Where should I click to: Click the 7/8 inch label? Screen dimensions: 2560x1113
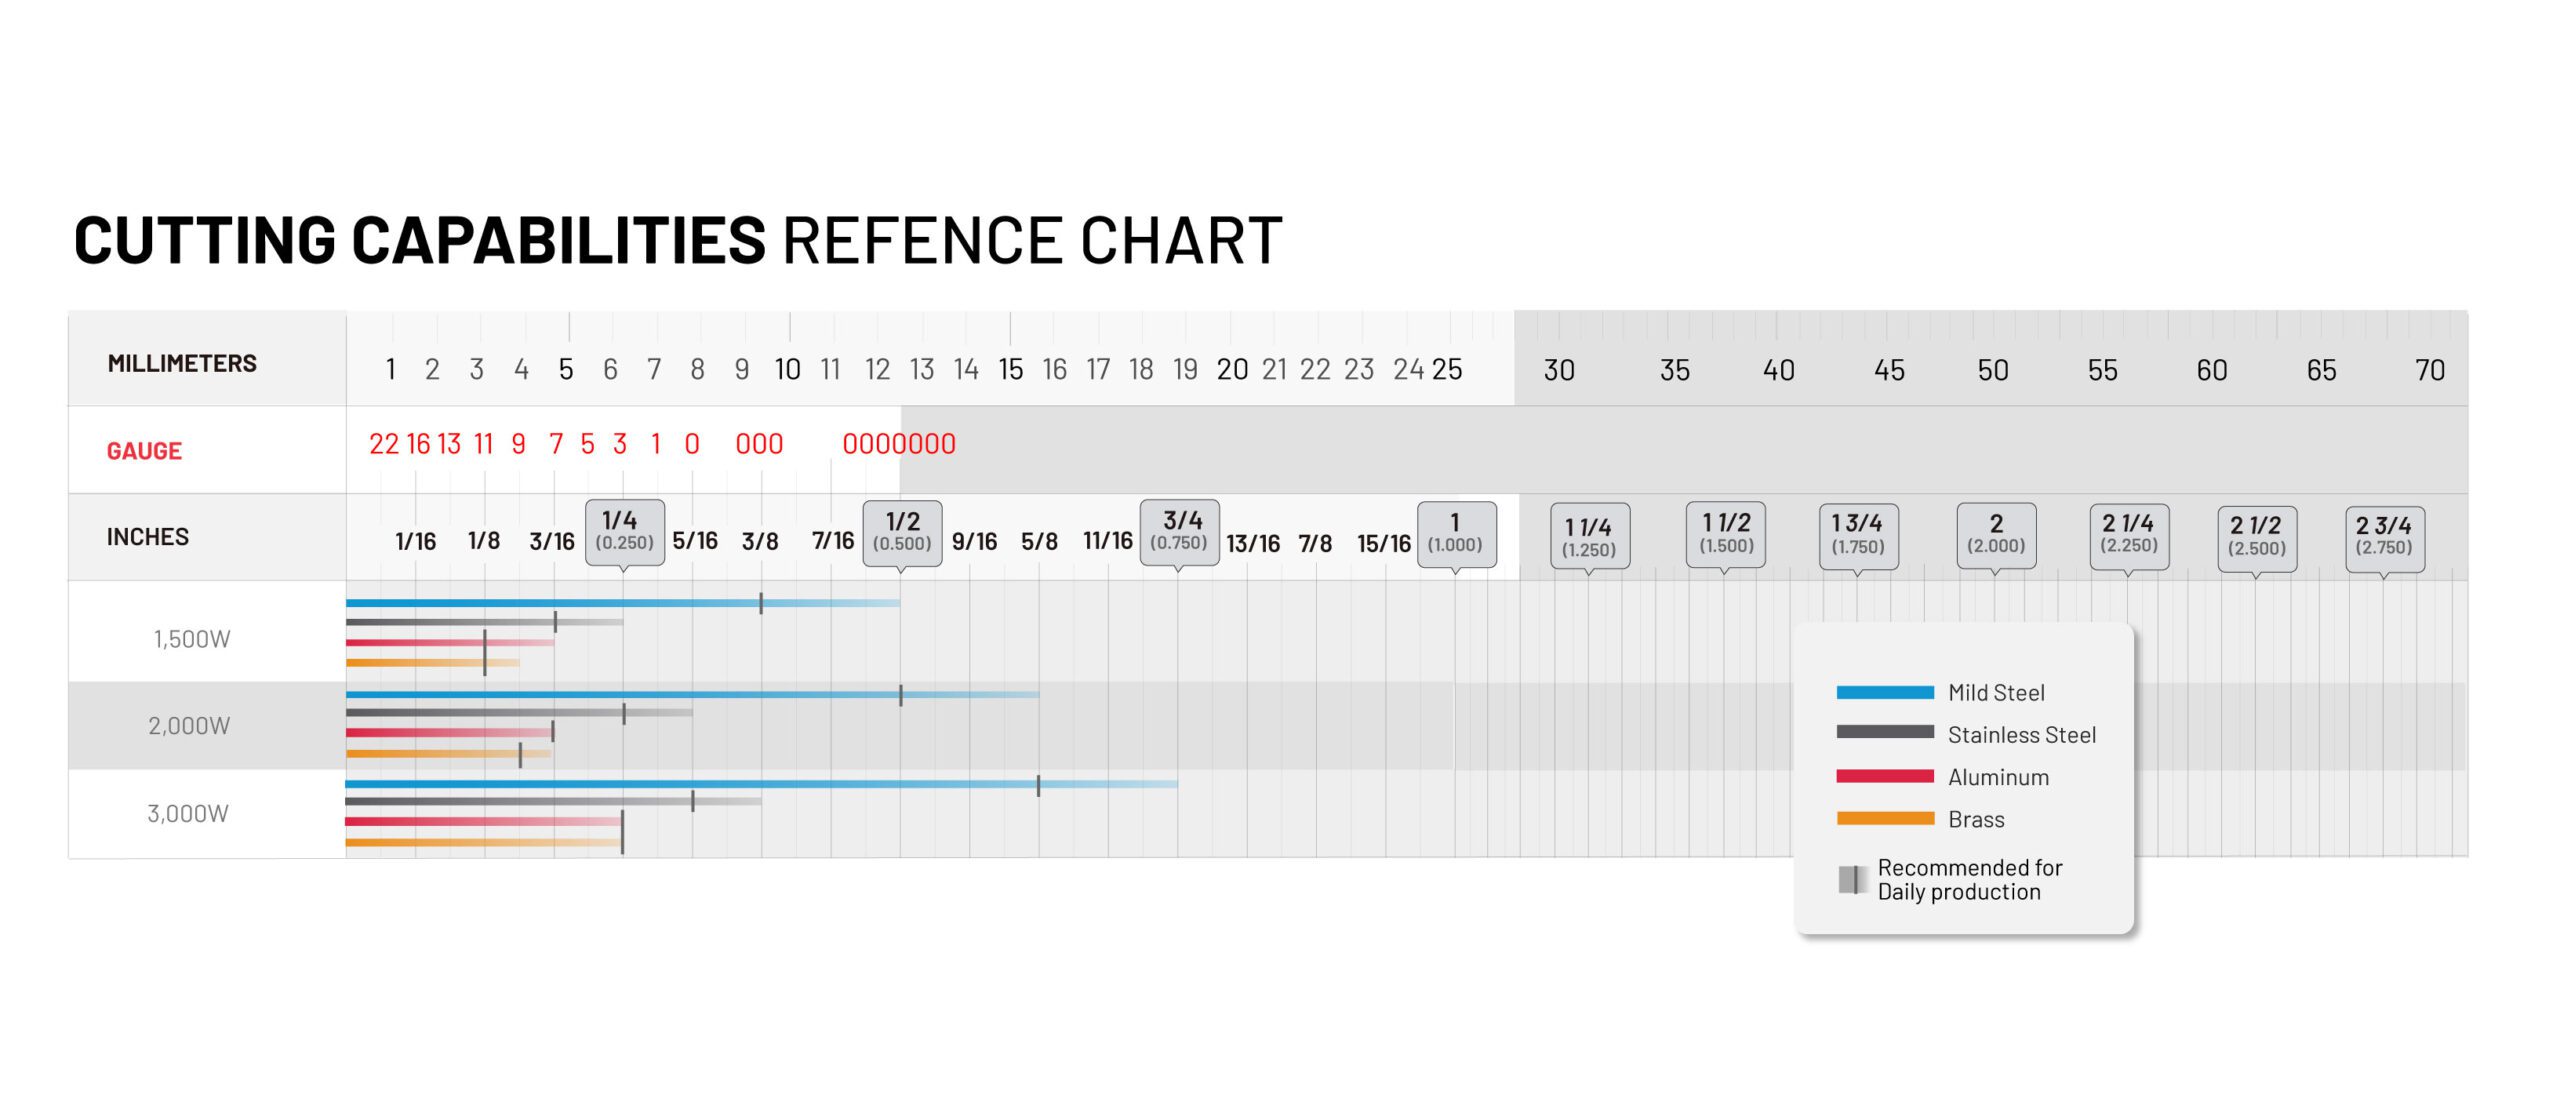(1315, 543)
